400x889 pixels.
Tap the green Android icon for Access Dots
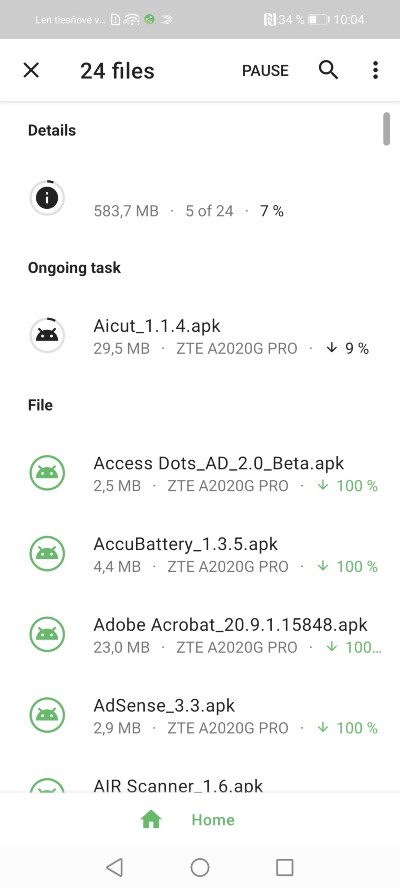[47, 472]
